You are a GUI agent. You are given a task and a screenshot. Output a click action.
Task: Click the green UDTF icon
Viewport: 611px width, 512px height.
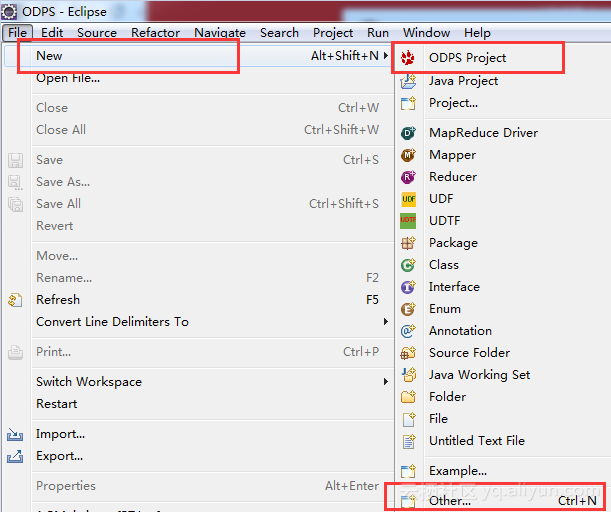click(408, 221)
